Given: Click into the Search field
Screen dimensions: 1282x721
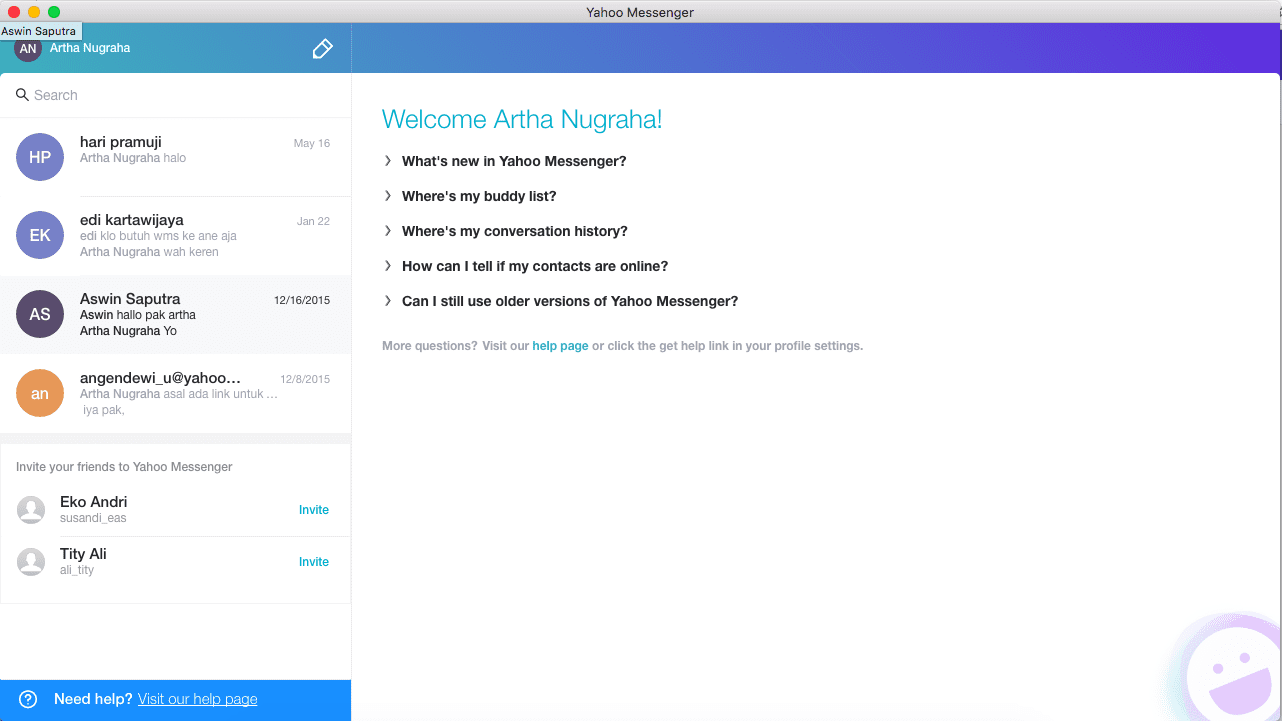Looking at the screenshot, I should click(x=180, y=95).
